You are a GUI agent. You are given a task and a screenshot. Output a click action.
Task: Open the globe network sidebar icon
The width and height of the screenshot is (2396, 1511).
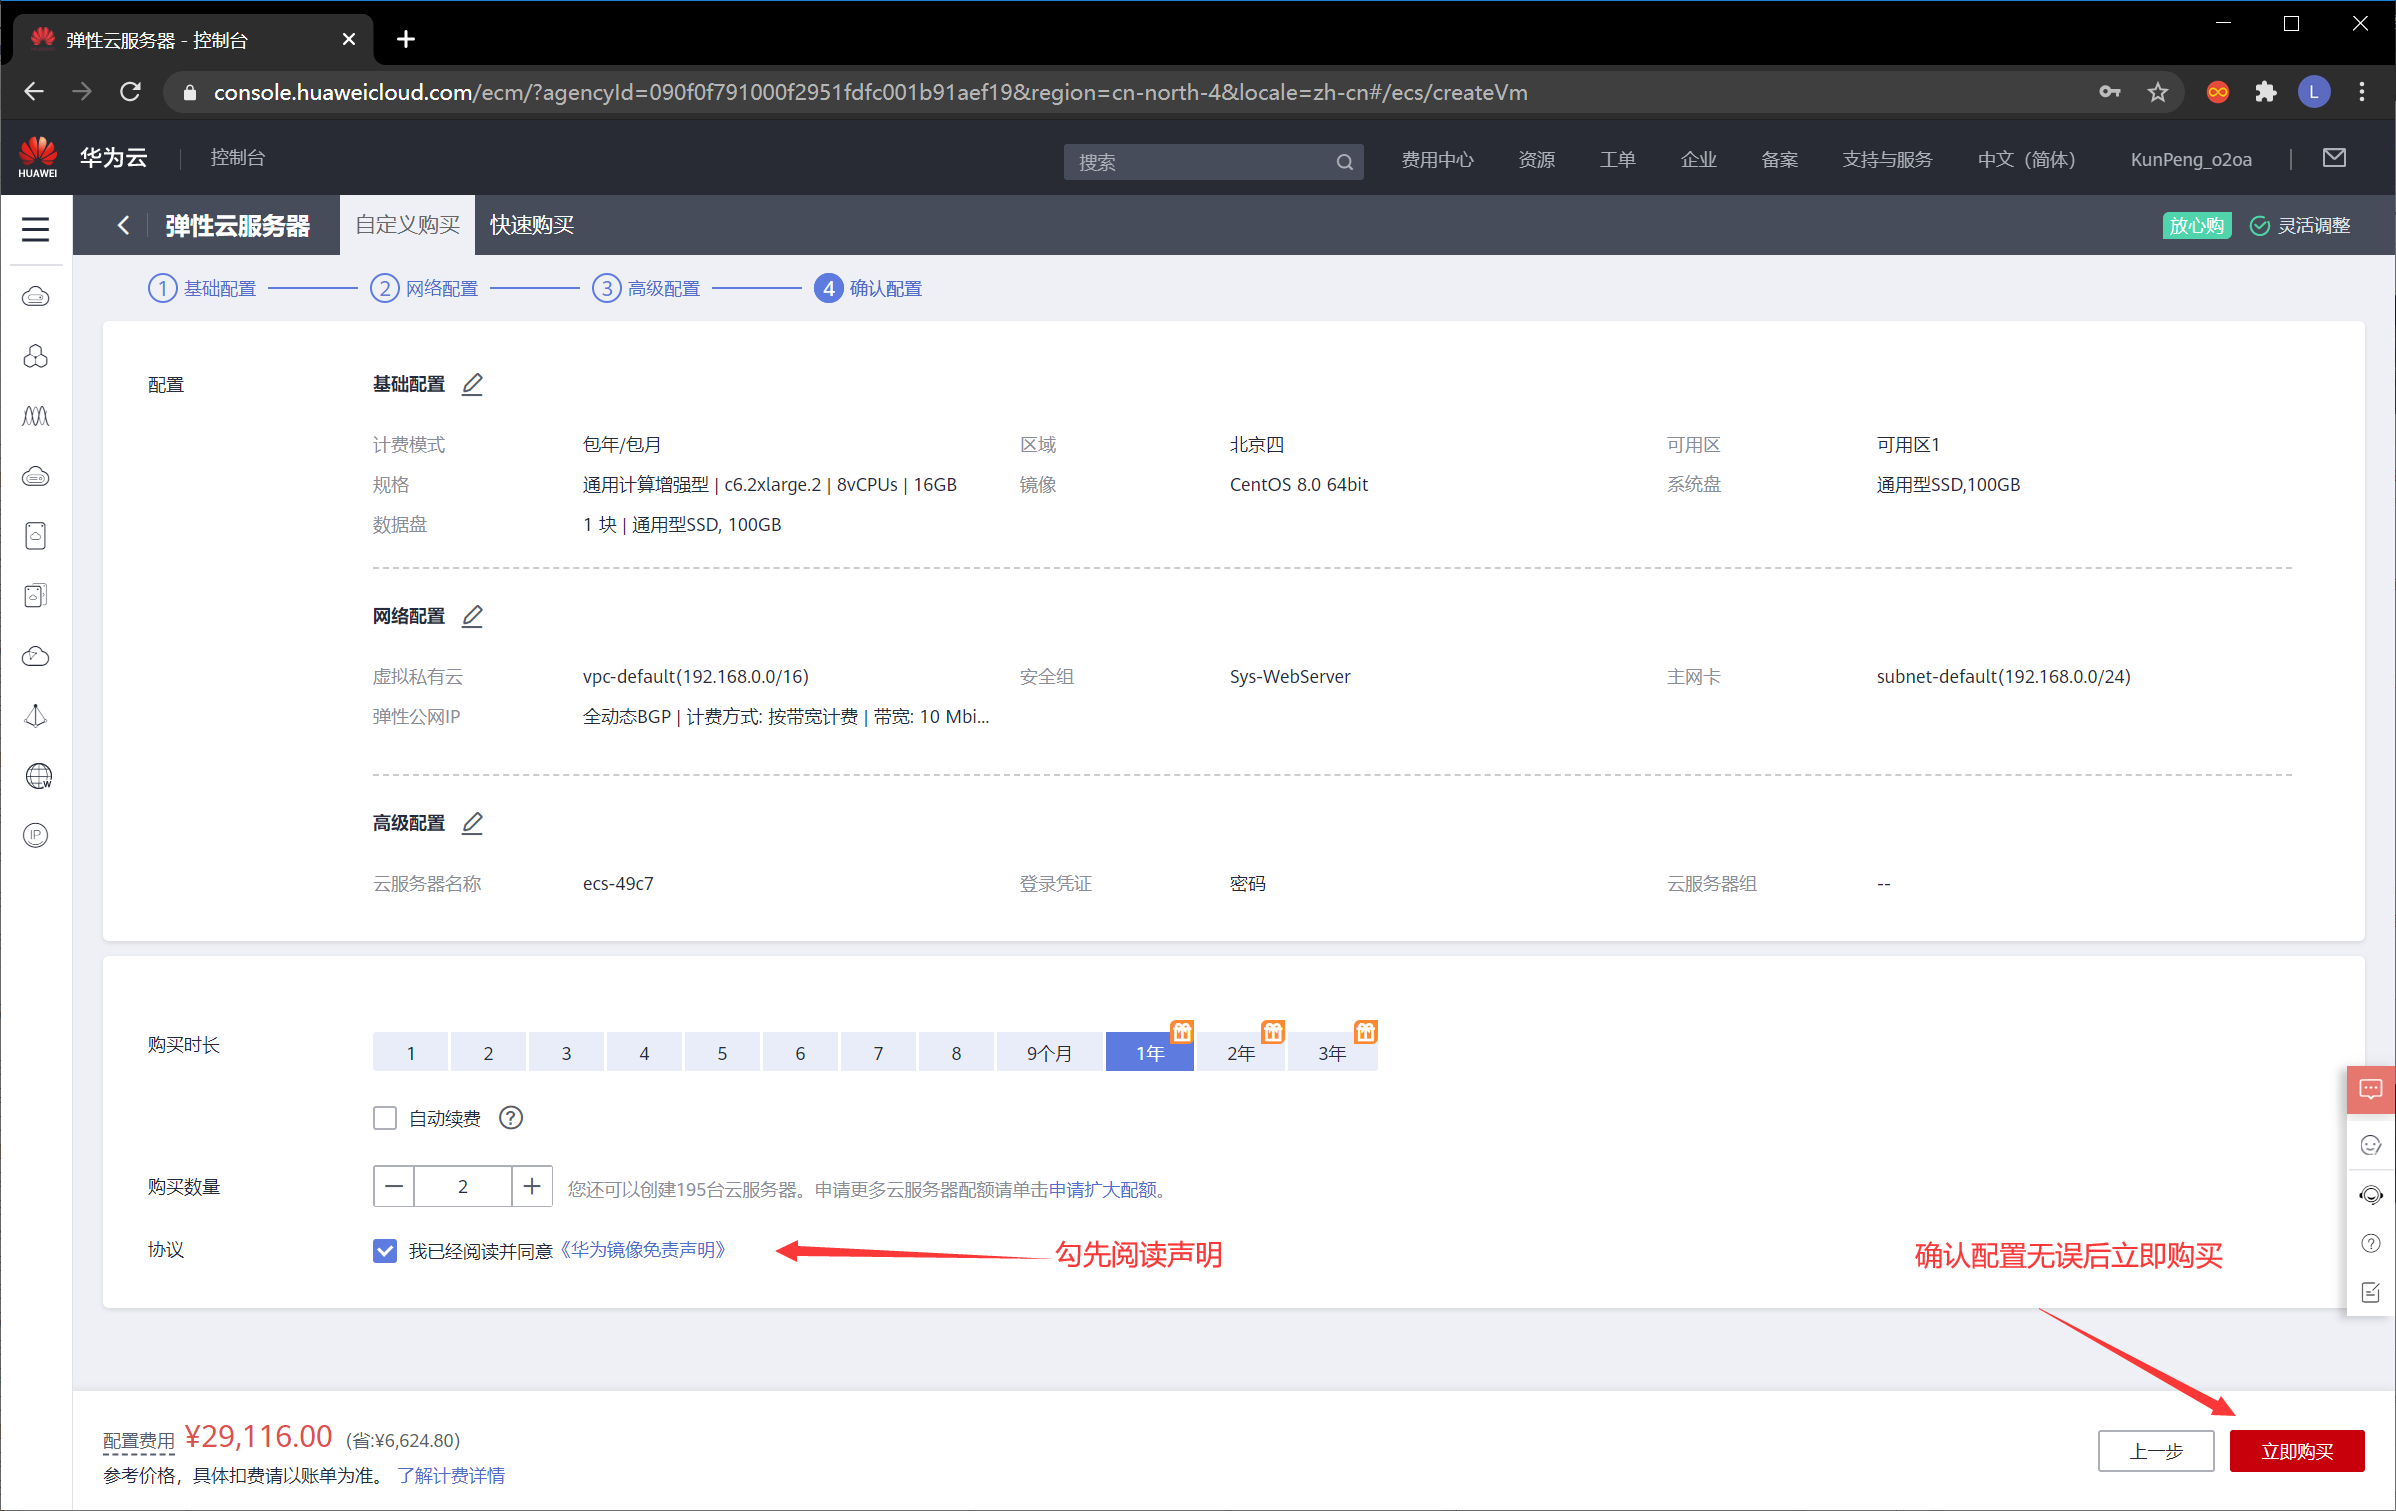click(x=38, y=776)
